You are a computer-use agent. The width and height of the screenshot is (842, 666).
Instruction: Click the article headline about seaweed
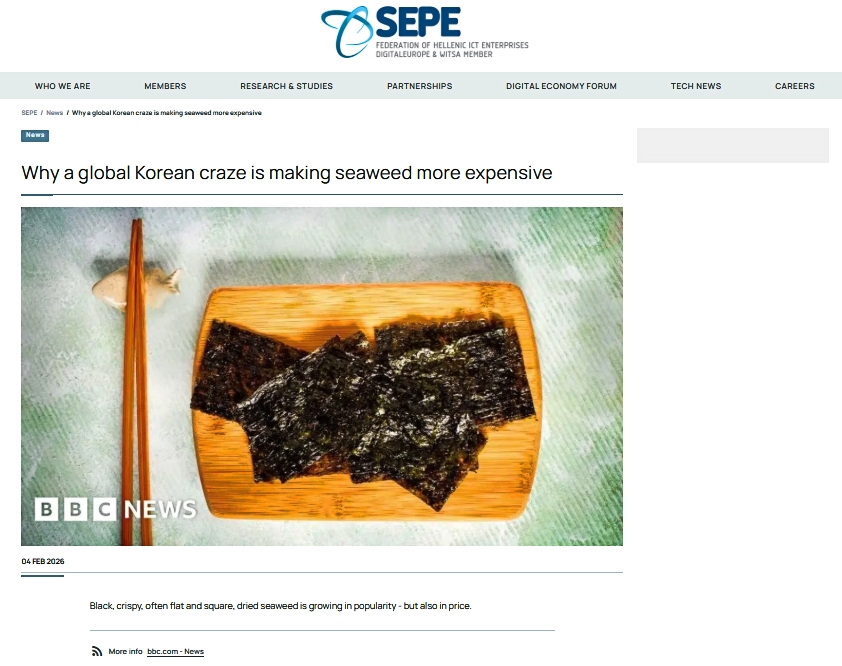(287, 173)
